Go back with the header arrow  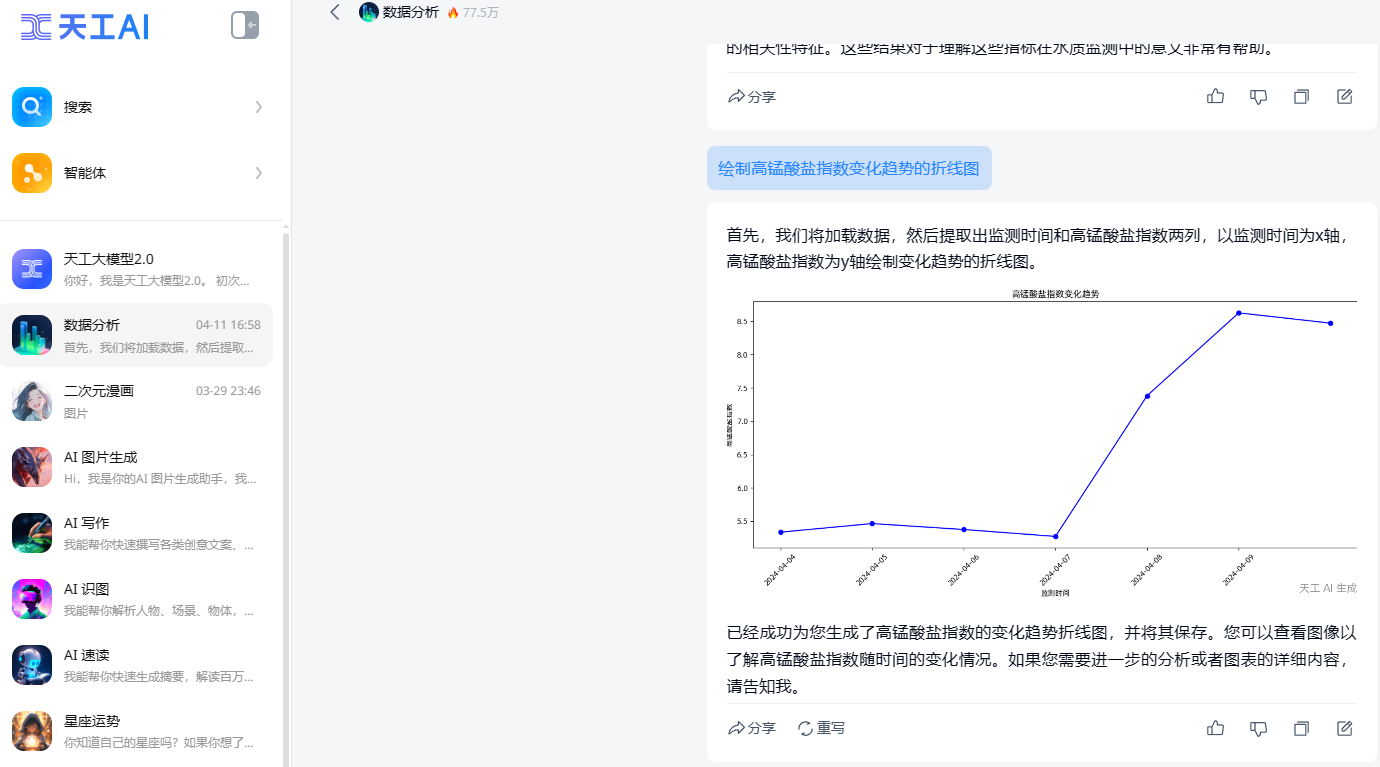point(335,12)
